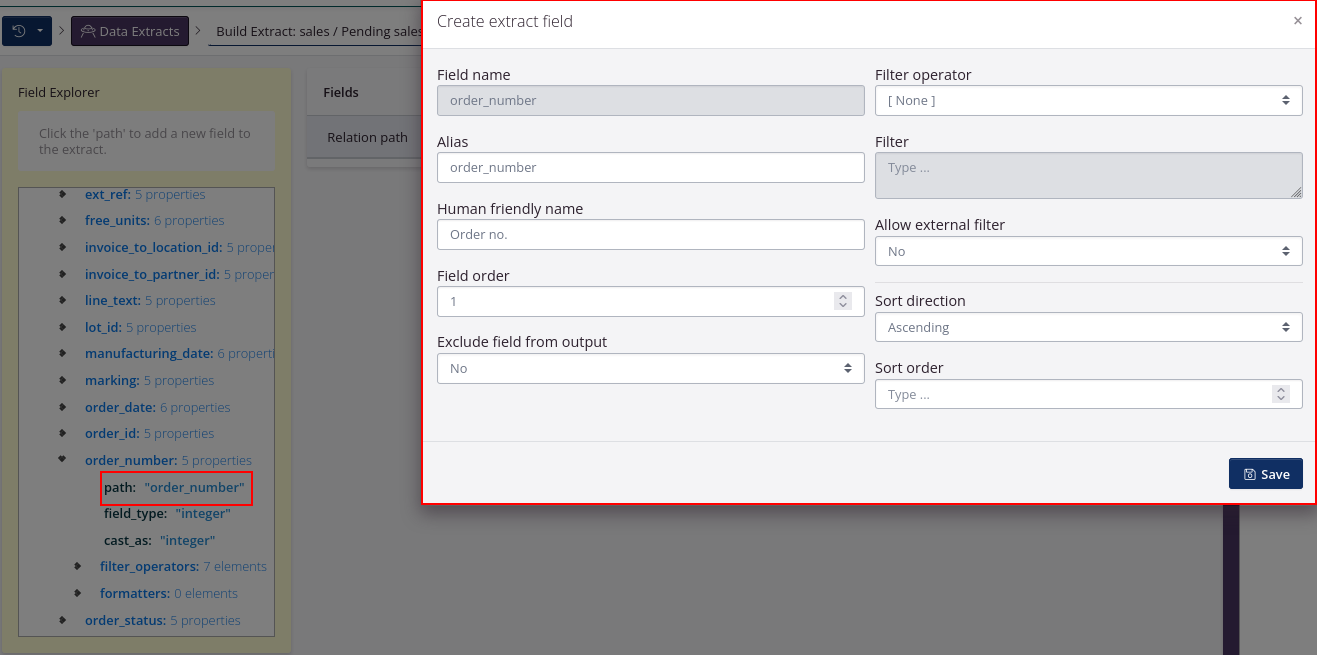Open the Exclude field from output dropdown

click(x=650, y=368)
